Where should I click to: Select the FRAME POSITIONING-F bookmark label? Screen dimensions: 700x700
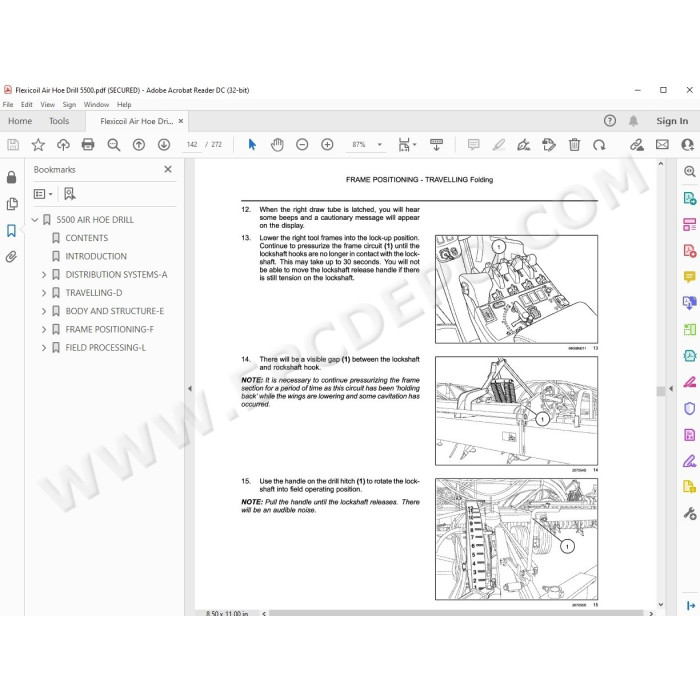coord(109,329)
